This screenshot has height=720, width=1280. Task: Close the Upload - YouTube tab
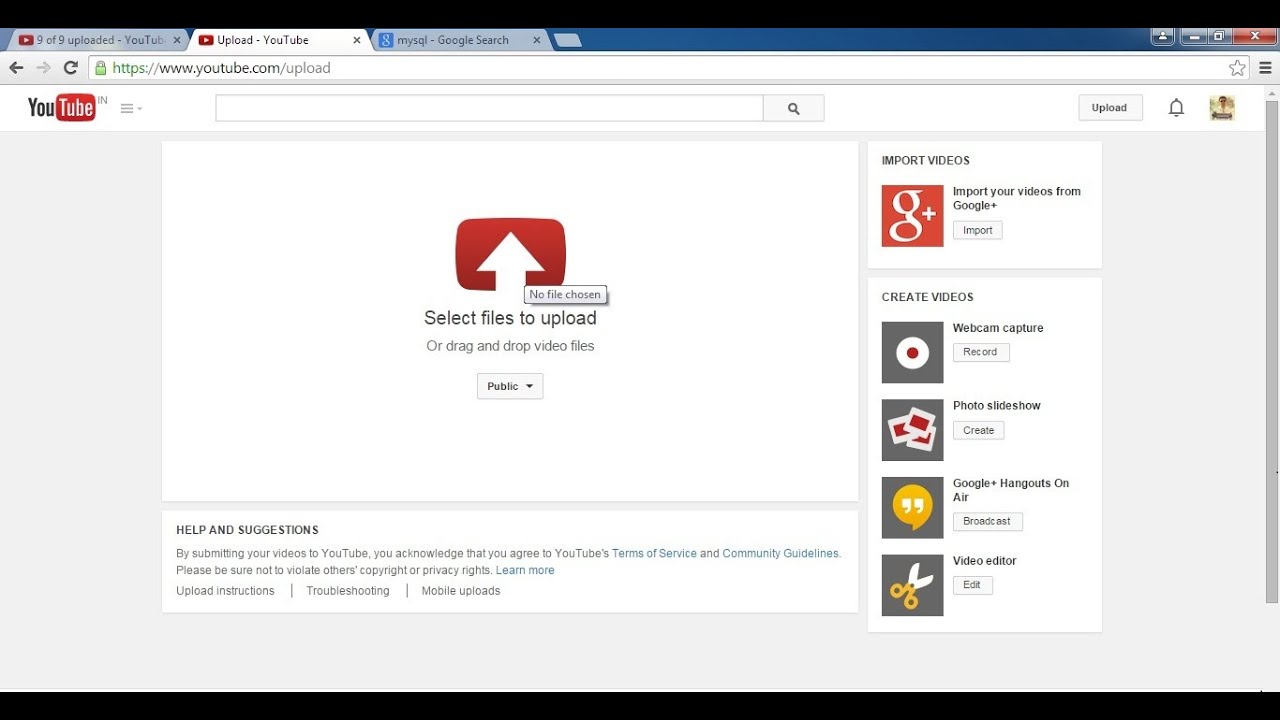click(x=357, y=40)
